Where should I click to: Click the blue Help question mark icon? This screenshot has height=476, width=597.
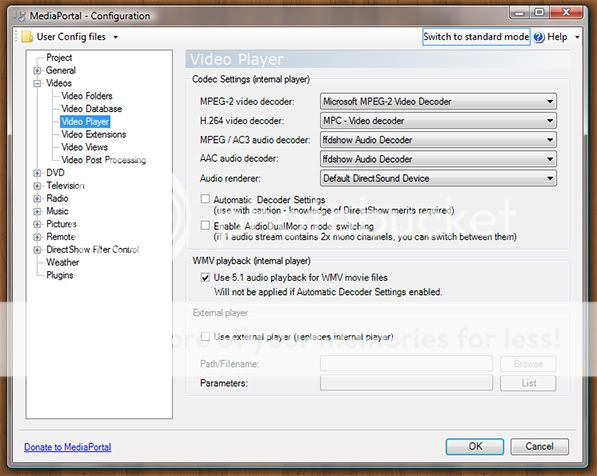[x=539, y=37]
